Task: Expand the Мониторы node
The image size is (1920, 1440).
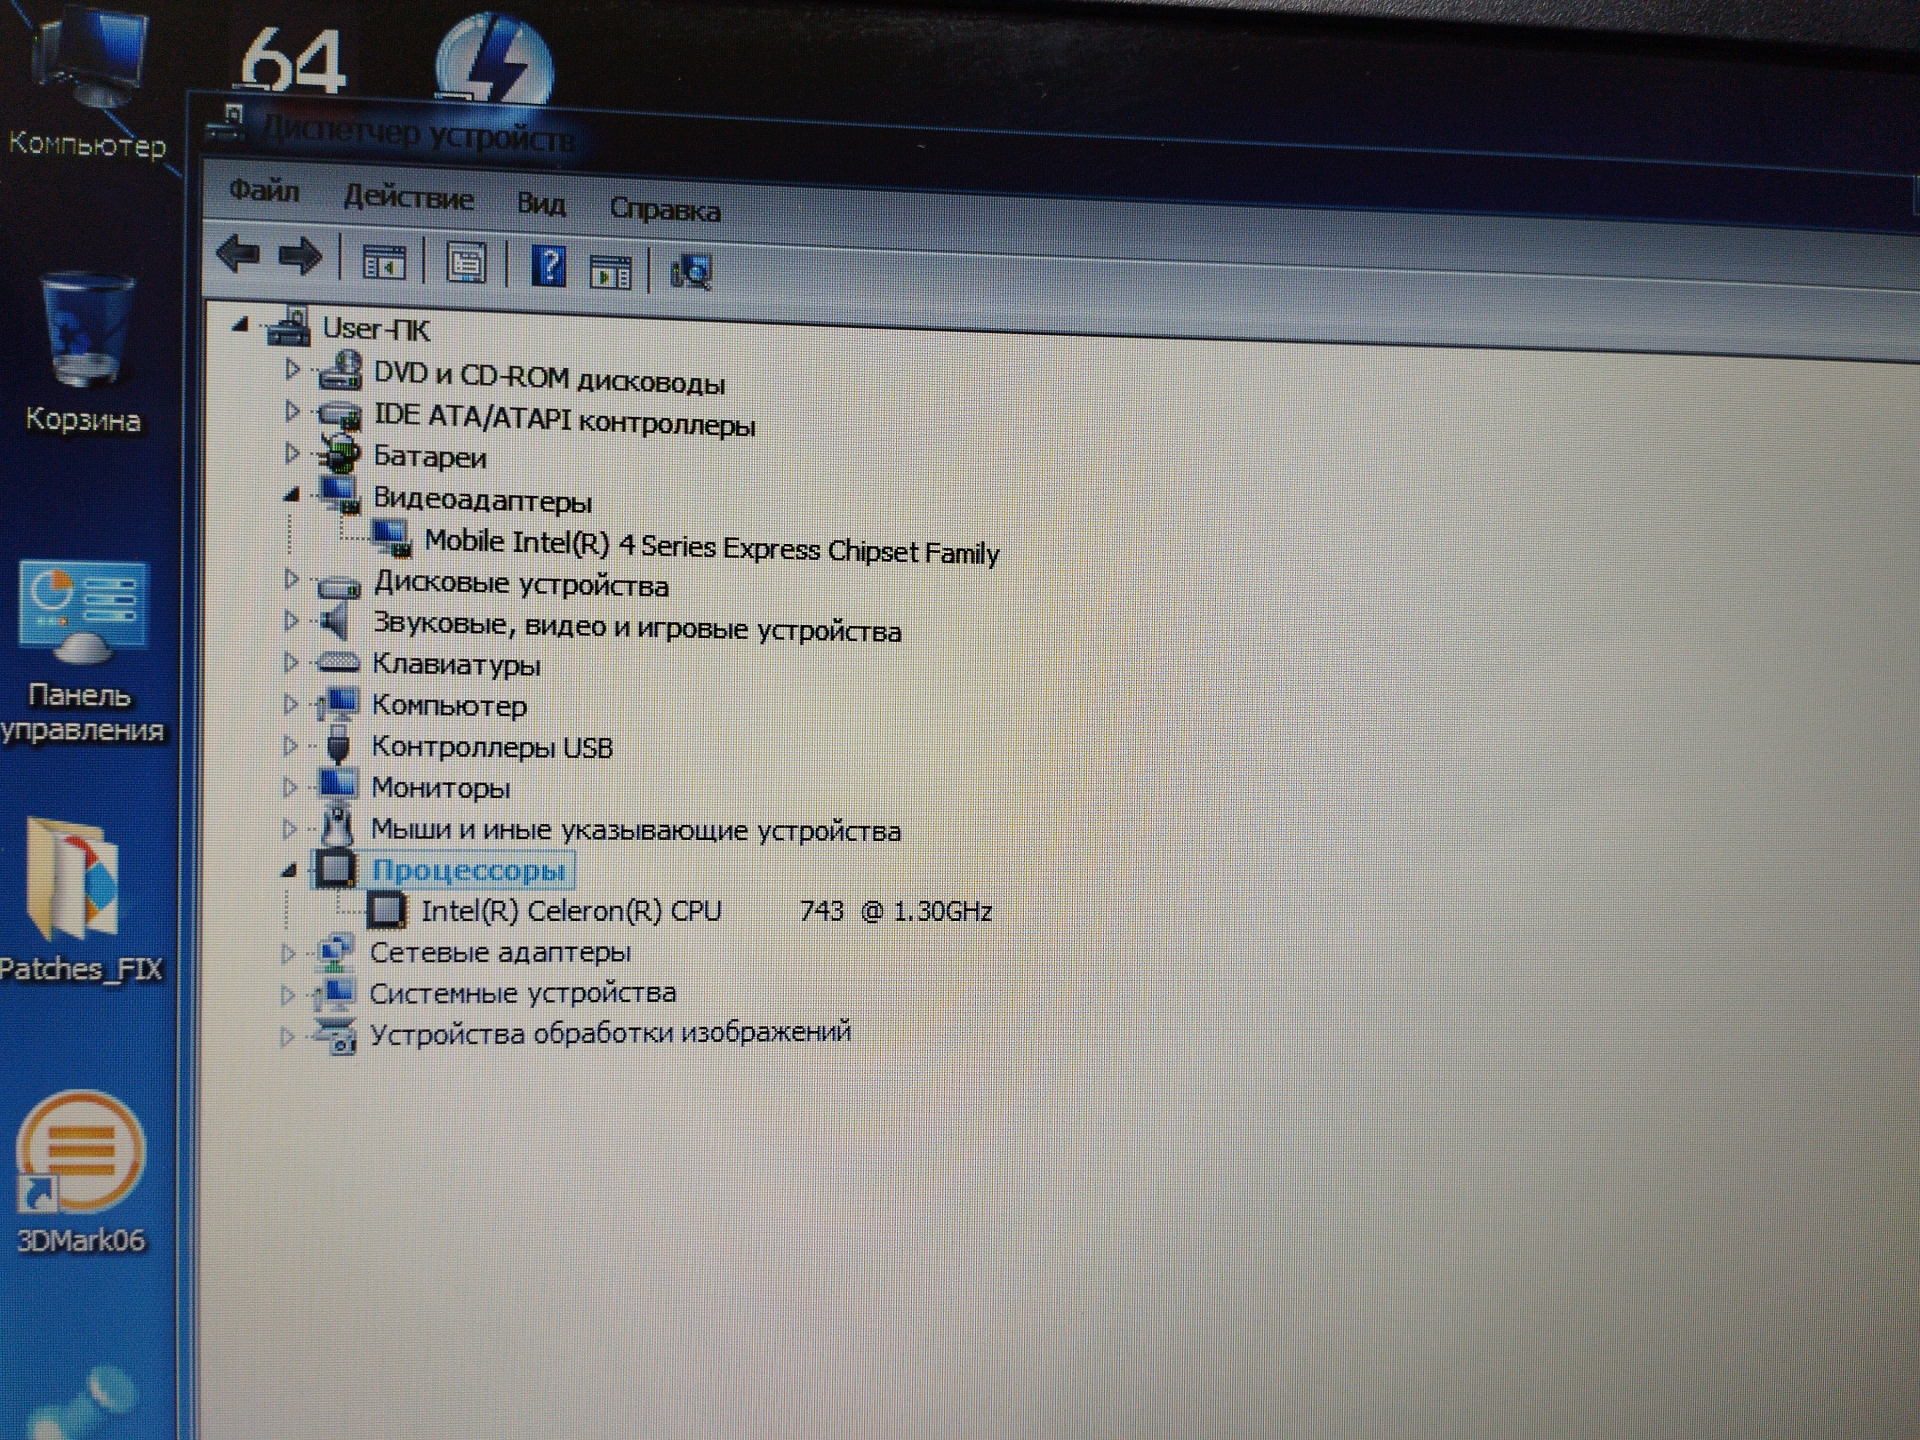Action: 290,787
